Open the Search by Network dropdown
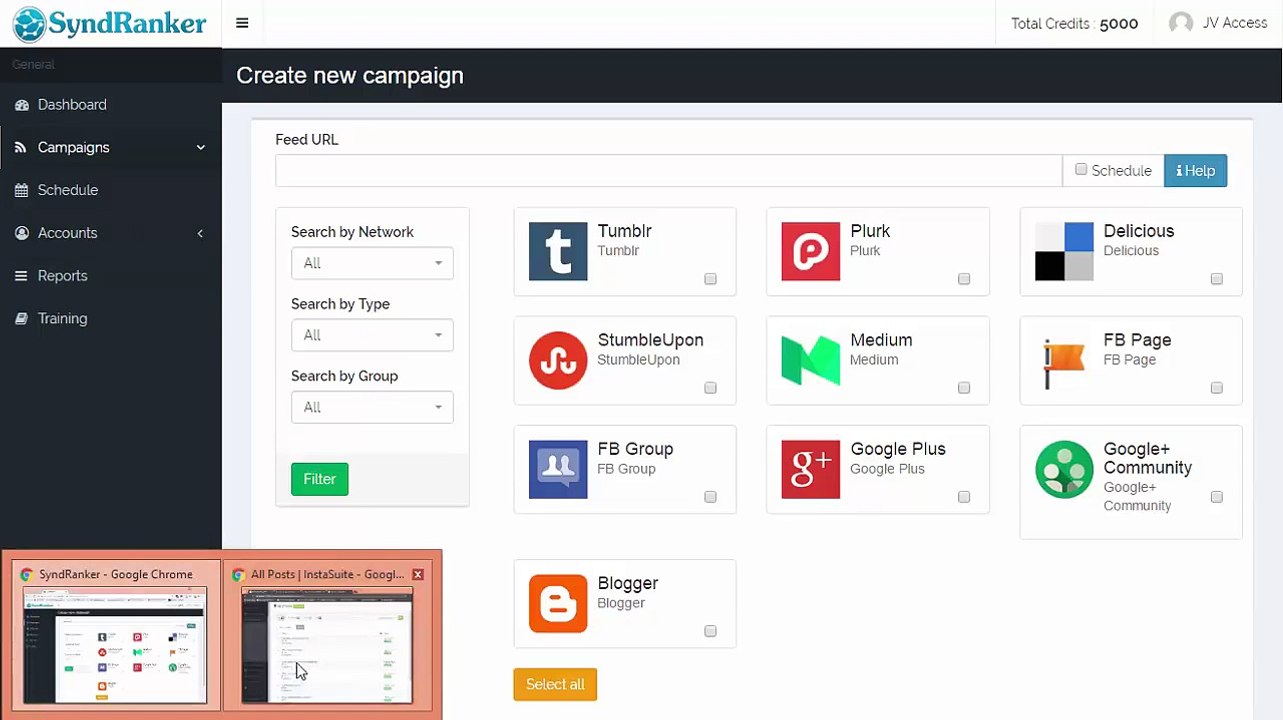This screenshot has height=720, width=1283. click(372, 263)
